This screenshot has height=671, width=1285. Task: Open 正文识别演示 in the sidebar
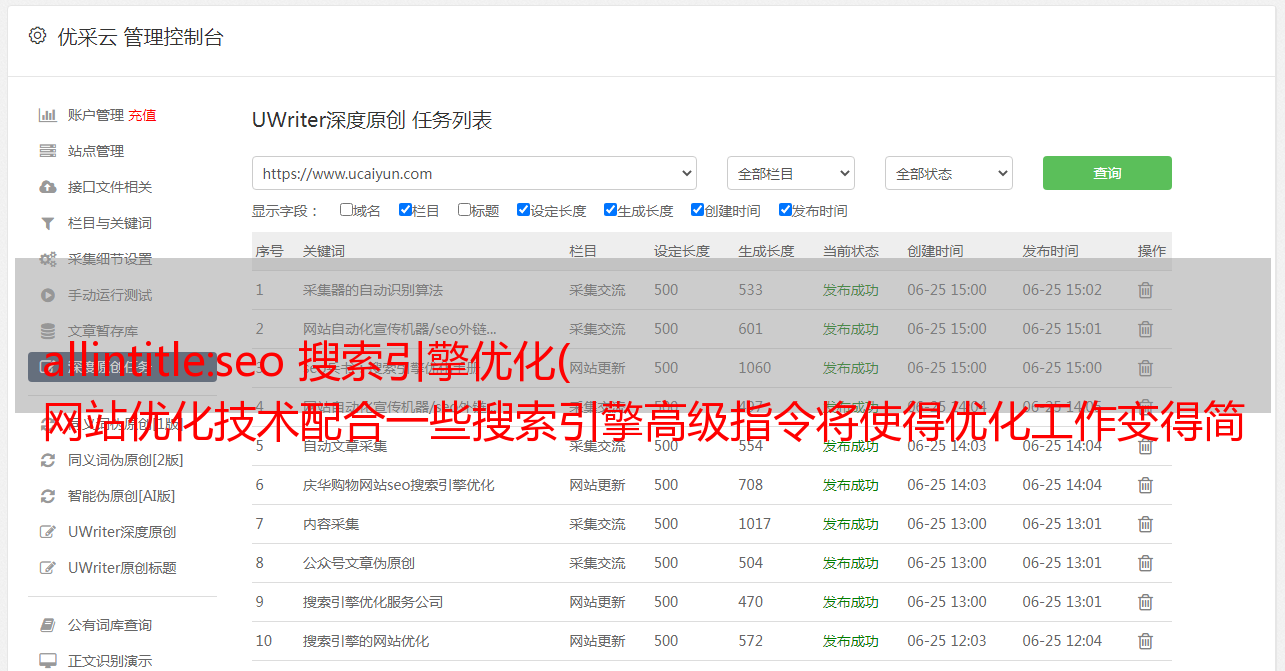click(110, 661)
